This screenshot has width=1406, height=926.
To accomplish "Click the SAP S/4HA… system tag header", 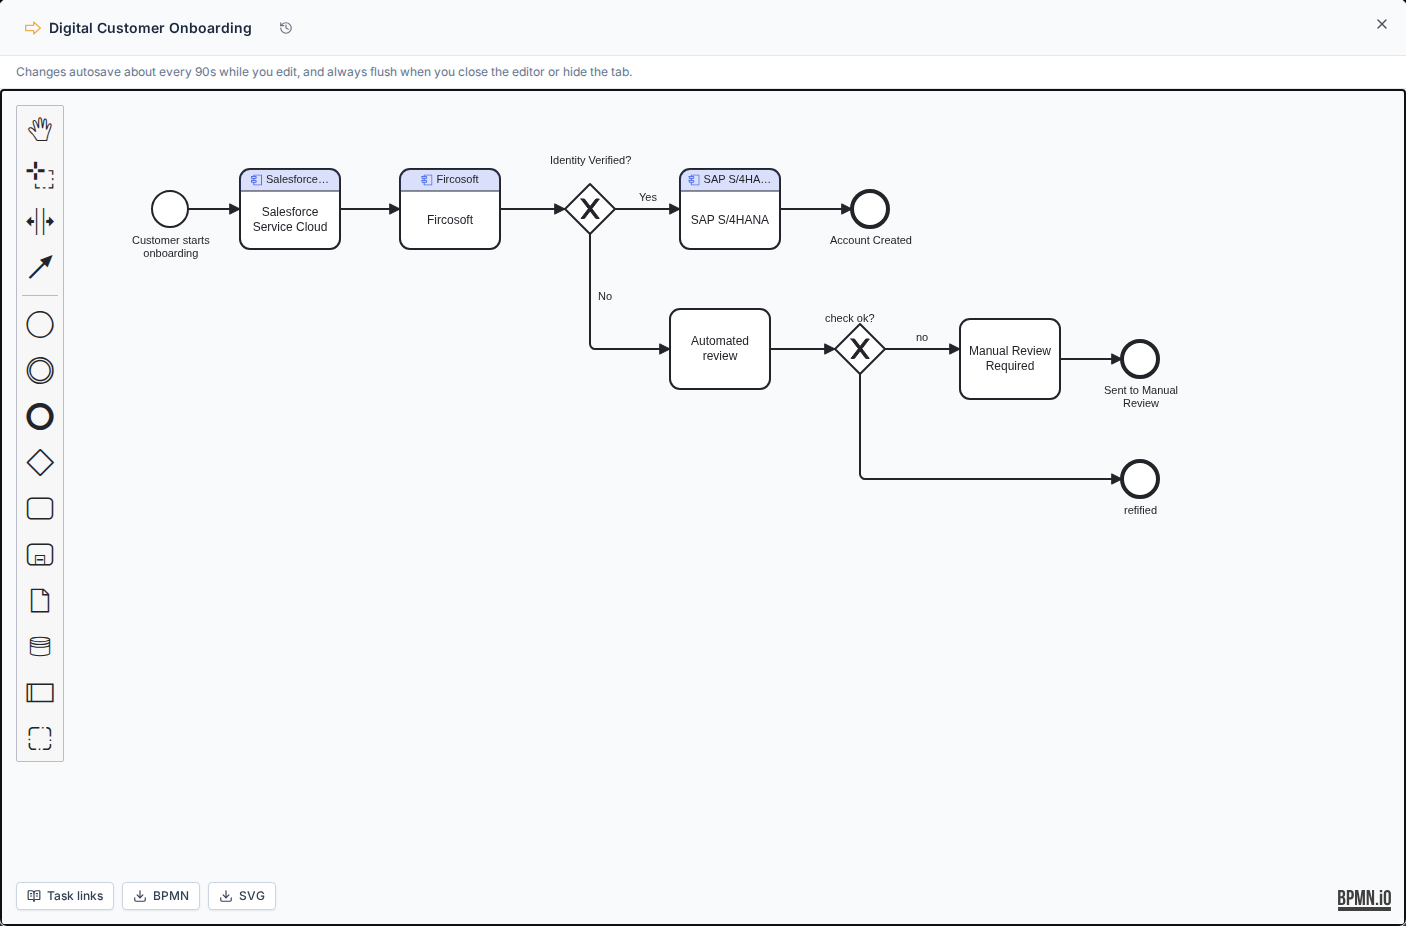I will point(730,180).
